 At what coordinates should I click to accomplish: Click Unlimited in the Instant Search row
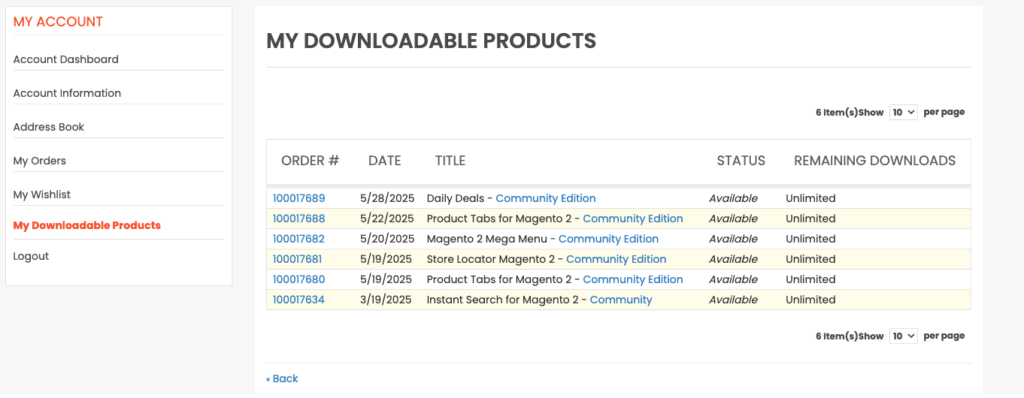[810, 299]
